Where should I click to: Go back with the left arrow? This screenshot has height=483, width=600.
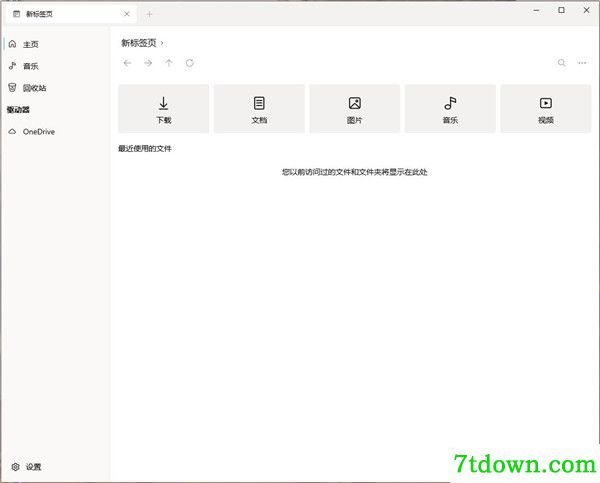[127, 63]
